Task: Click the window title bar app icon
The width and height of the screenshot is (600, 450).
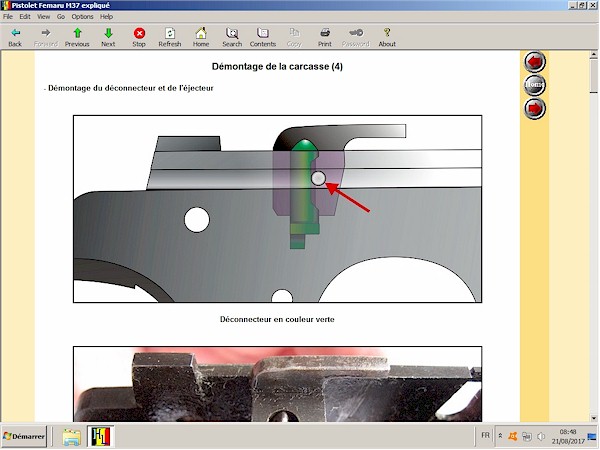Action: (x=5, y=5)
